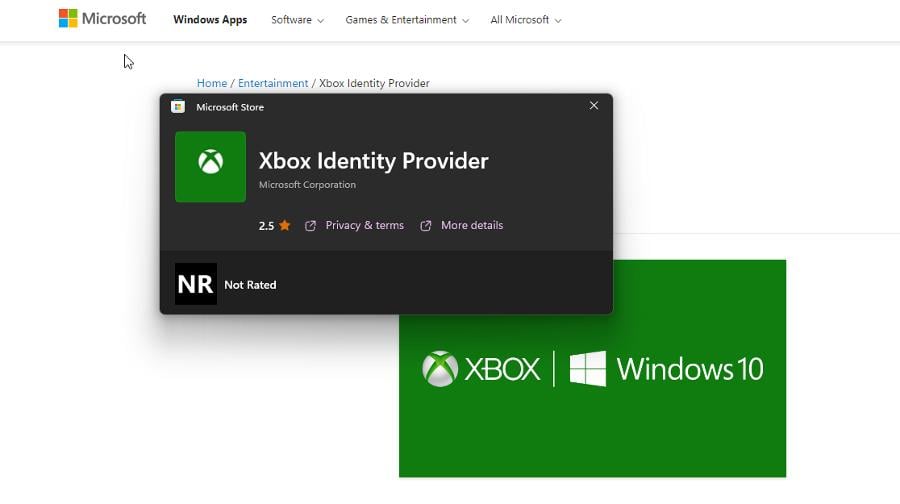Close the Microsoft Store popup
The height and width of the screenshot is (504, 900).
click(594, 106)
